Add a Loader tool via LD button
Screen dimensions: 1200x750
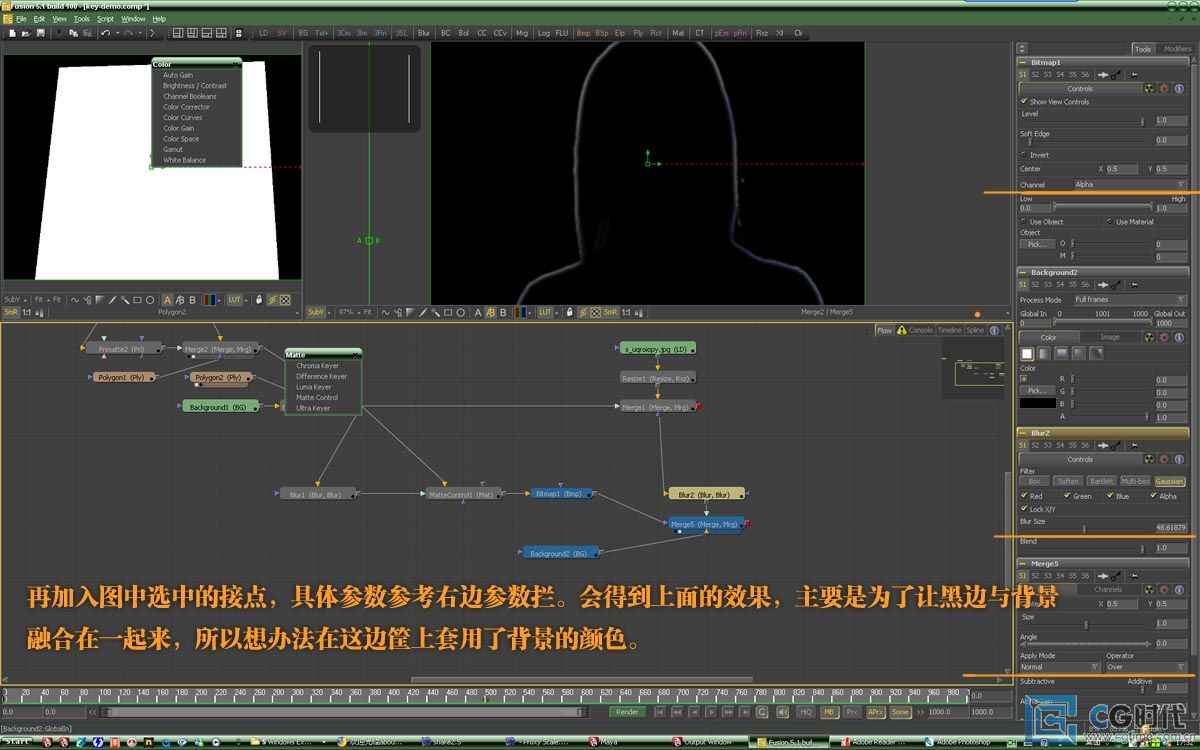click(264, 33)
